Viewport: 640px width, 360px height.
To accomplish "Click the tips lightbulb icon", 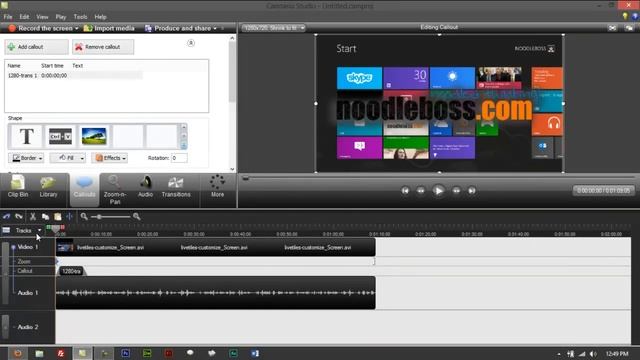I will pyautogui.click(x=624, y=16).
